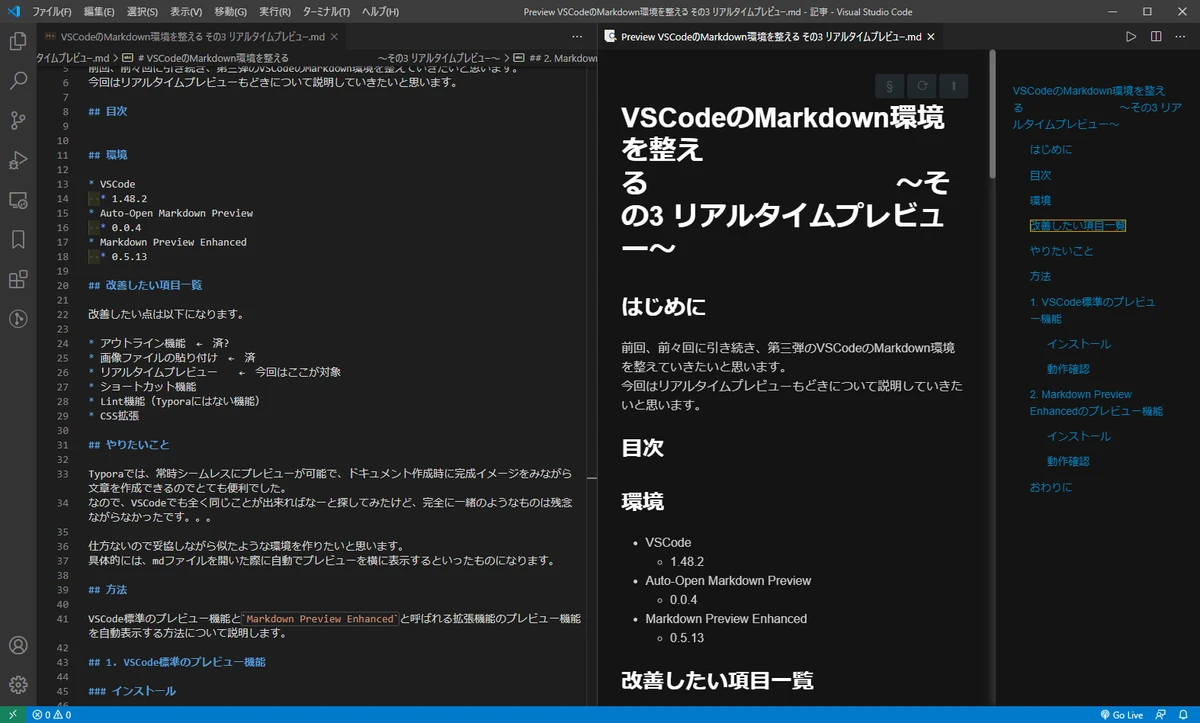Open the Manage gear icon
This screenshot has height=723, width=1200.
[x=18, y=685]
